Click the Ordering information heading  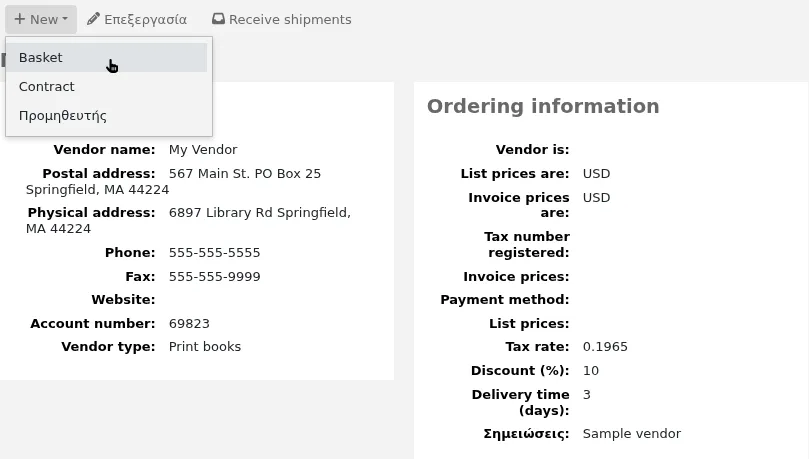(x=543, y=106)
